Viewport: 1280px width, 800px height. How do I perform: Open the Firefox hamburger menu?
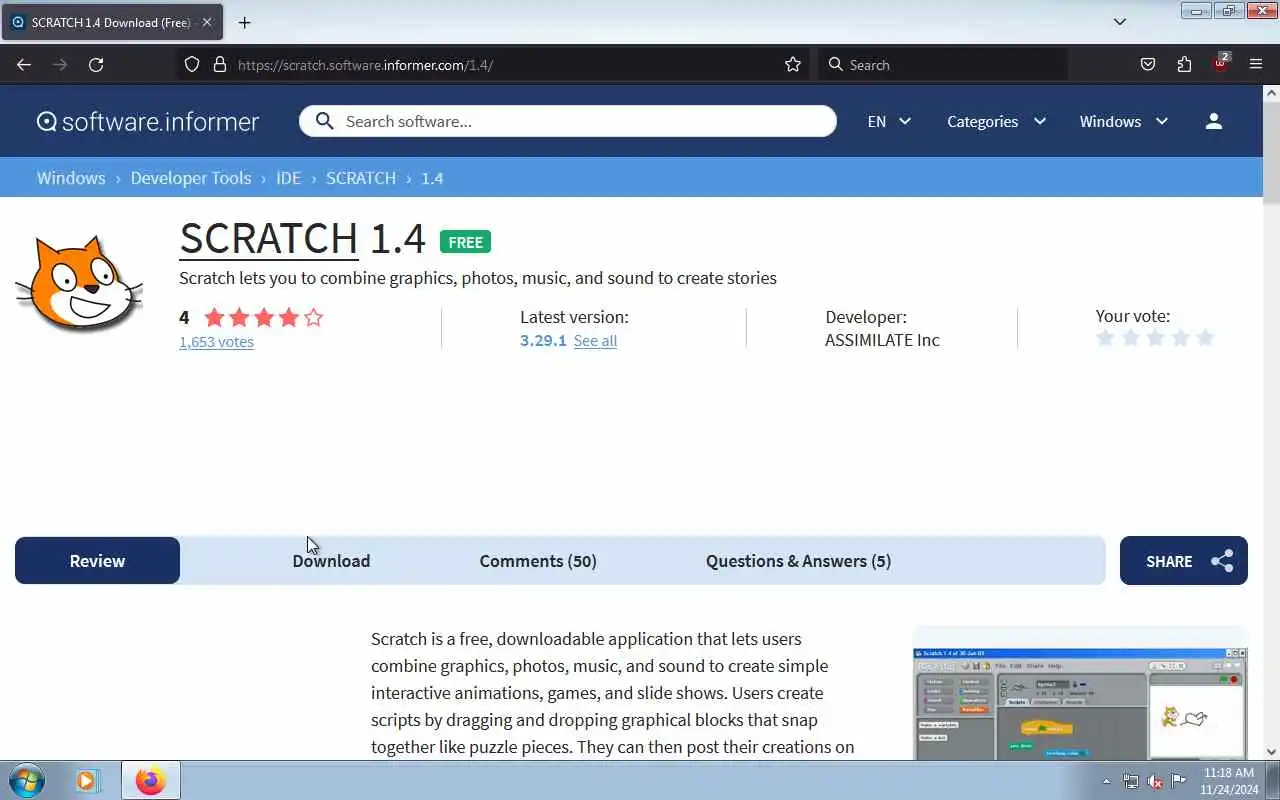coord(1256,64)
